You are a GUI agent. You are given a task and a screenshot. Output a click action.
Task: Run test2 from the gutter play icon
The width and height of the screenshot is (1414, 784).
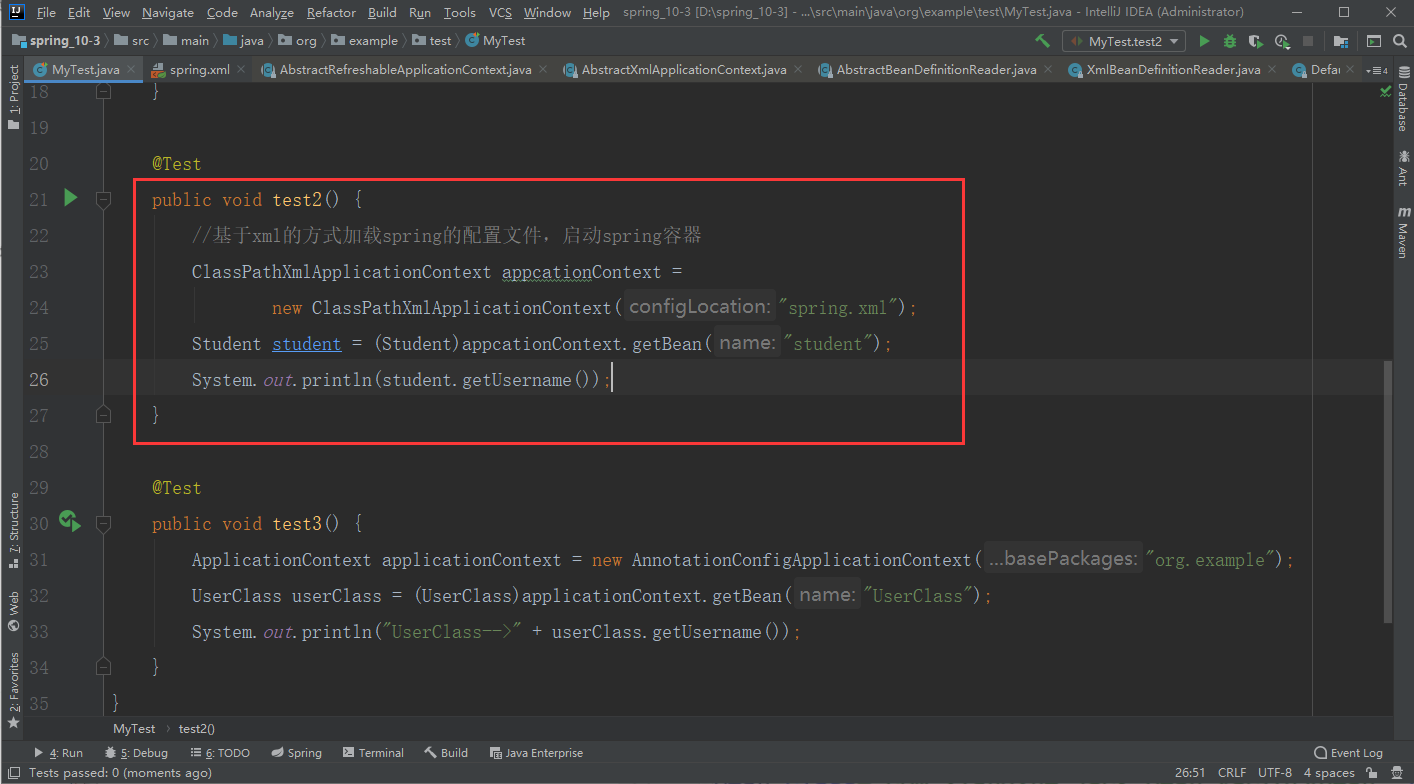tap(70, 198)
